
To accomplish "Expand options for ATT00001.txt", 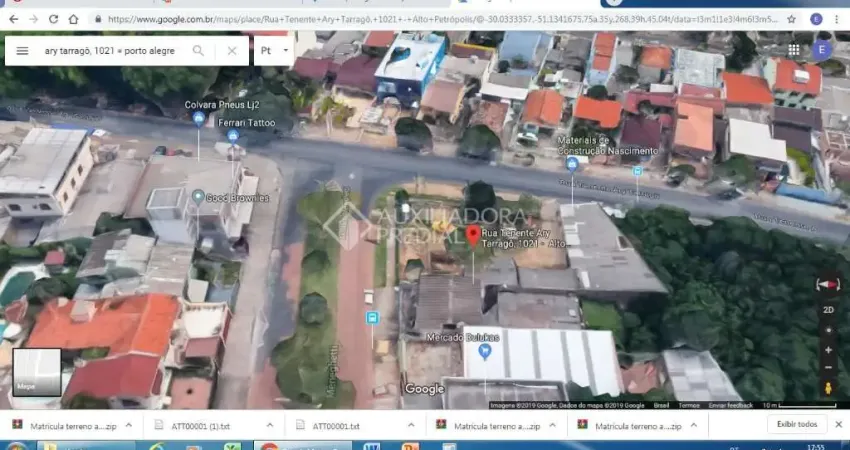I will point(411,426).
